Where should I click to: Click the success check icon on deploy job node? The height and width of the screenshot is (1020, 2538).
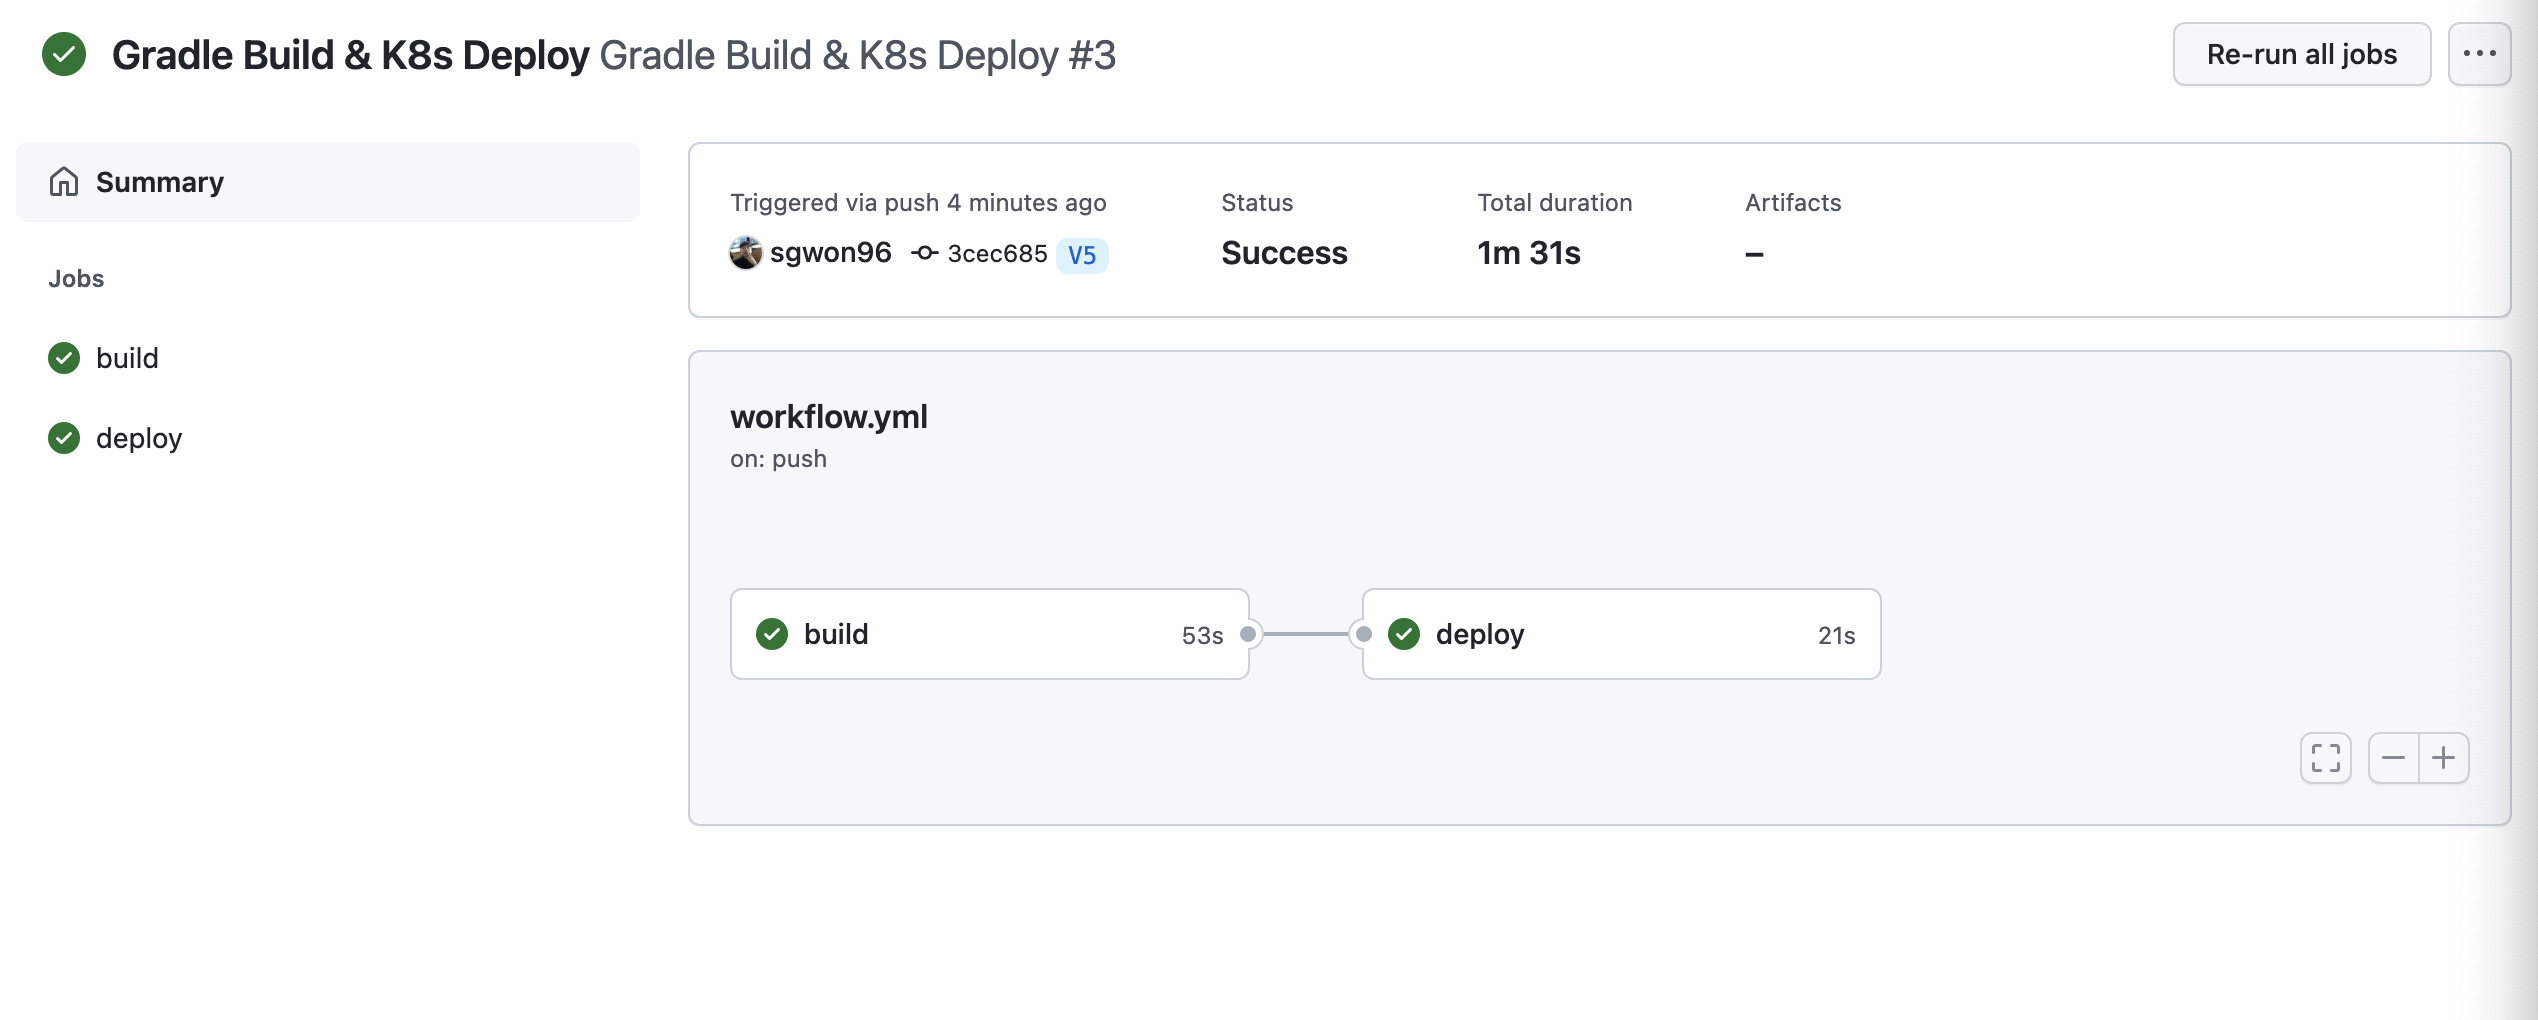pos(1403,634)
